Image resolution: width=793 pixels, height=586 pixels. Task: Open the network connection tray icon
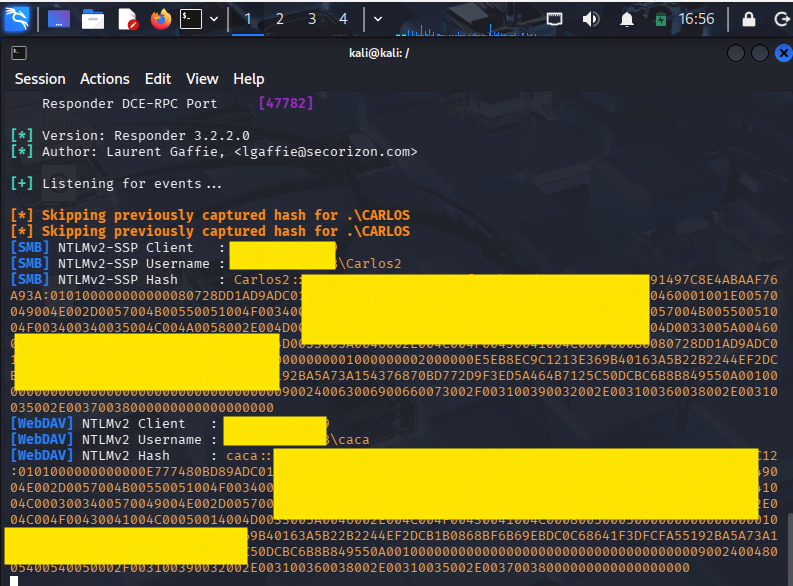pyautogui.click(x=554, y=19)
